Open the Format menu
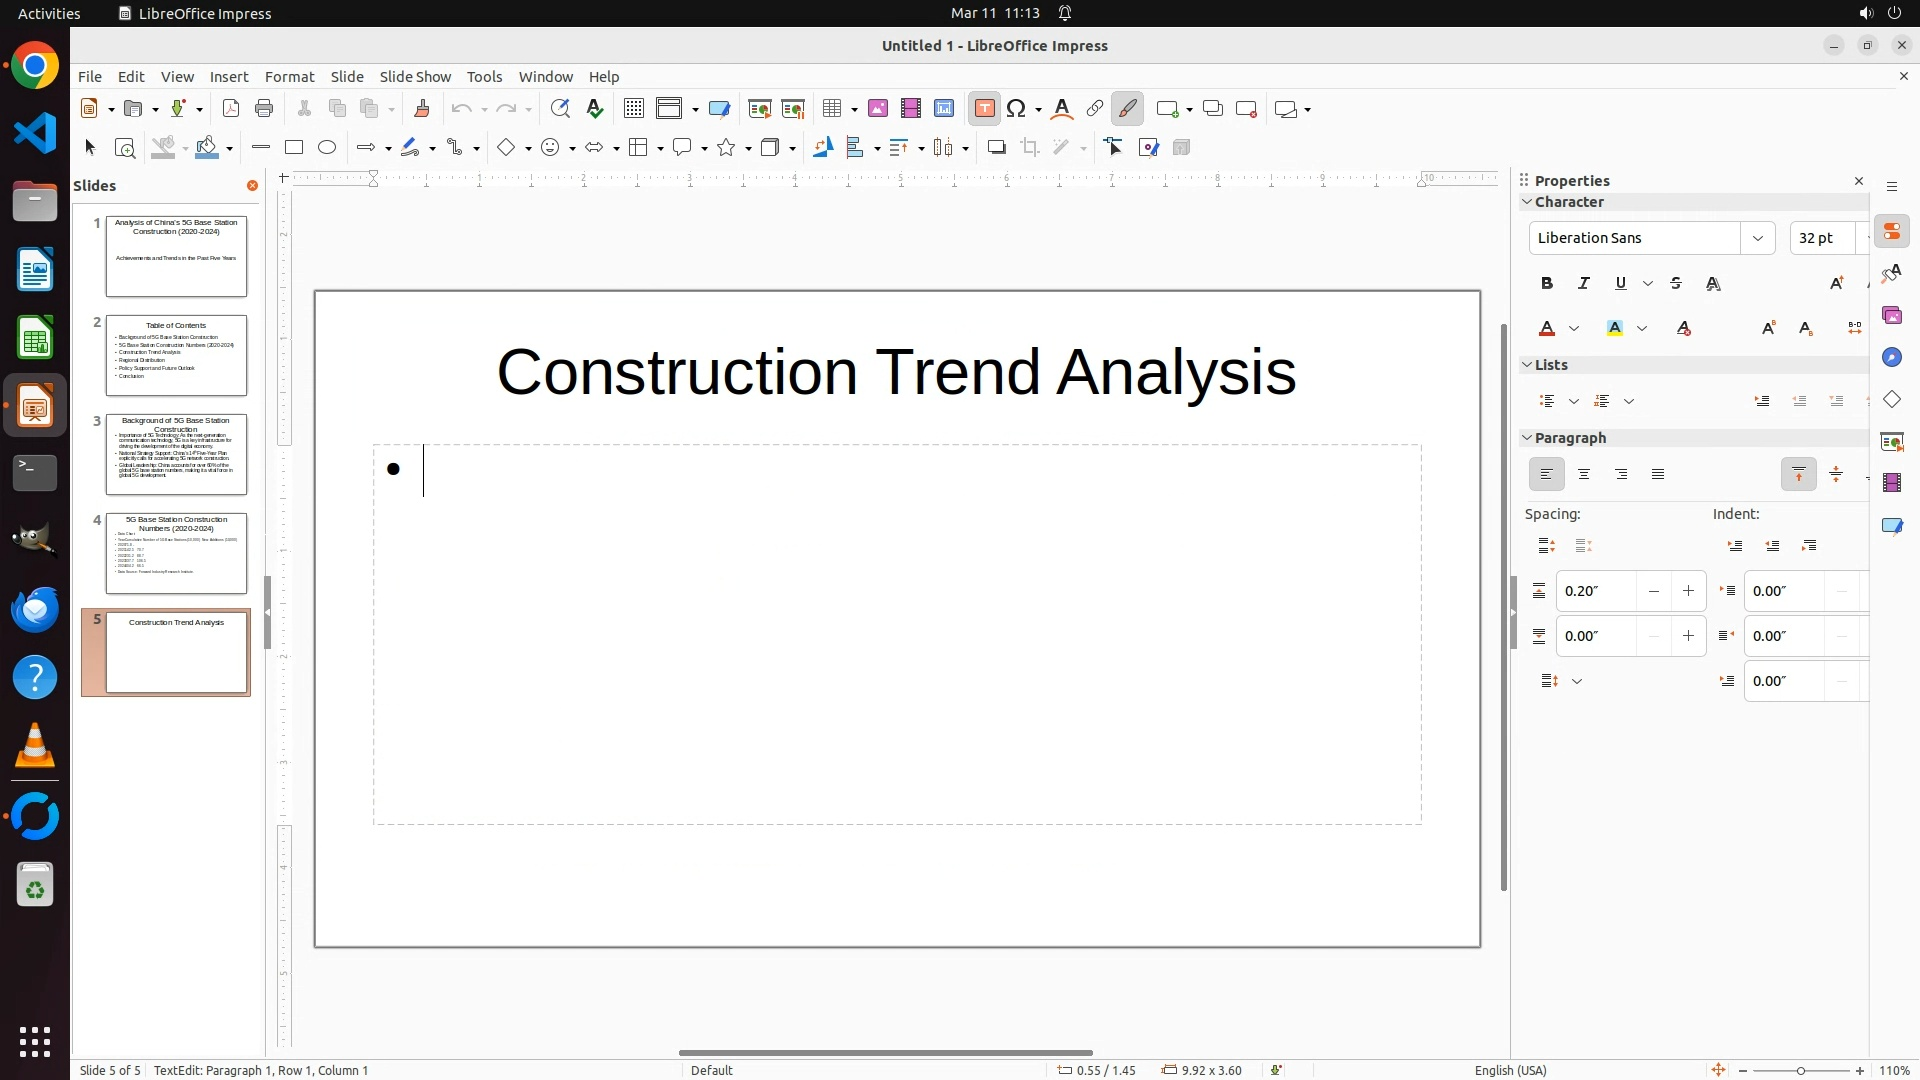1920x1080 pixels. click(x=289, y=77)
